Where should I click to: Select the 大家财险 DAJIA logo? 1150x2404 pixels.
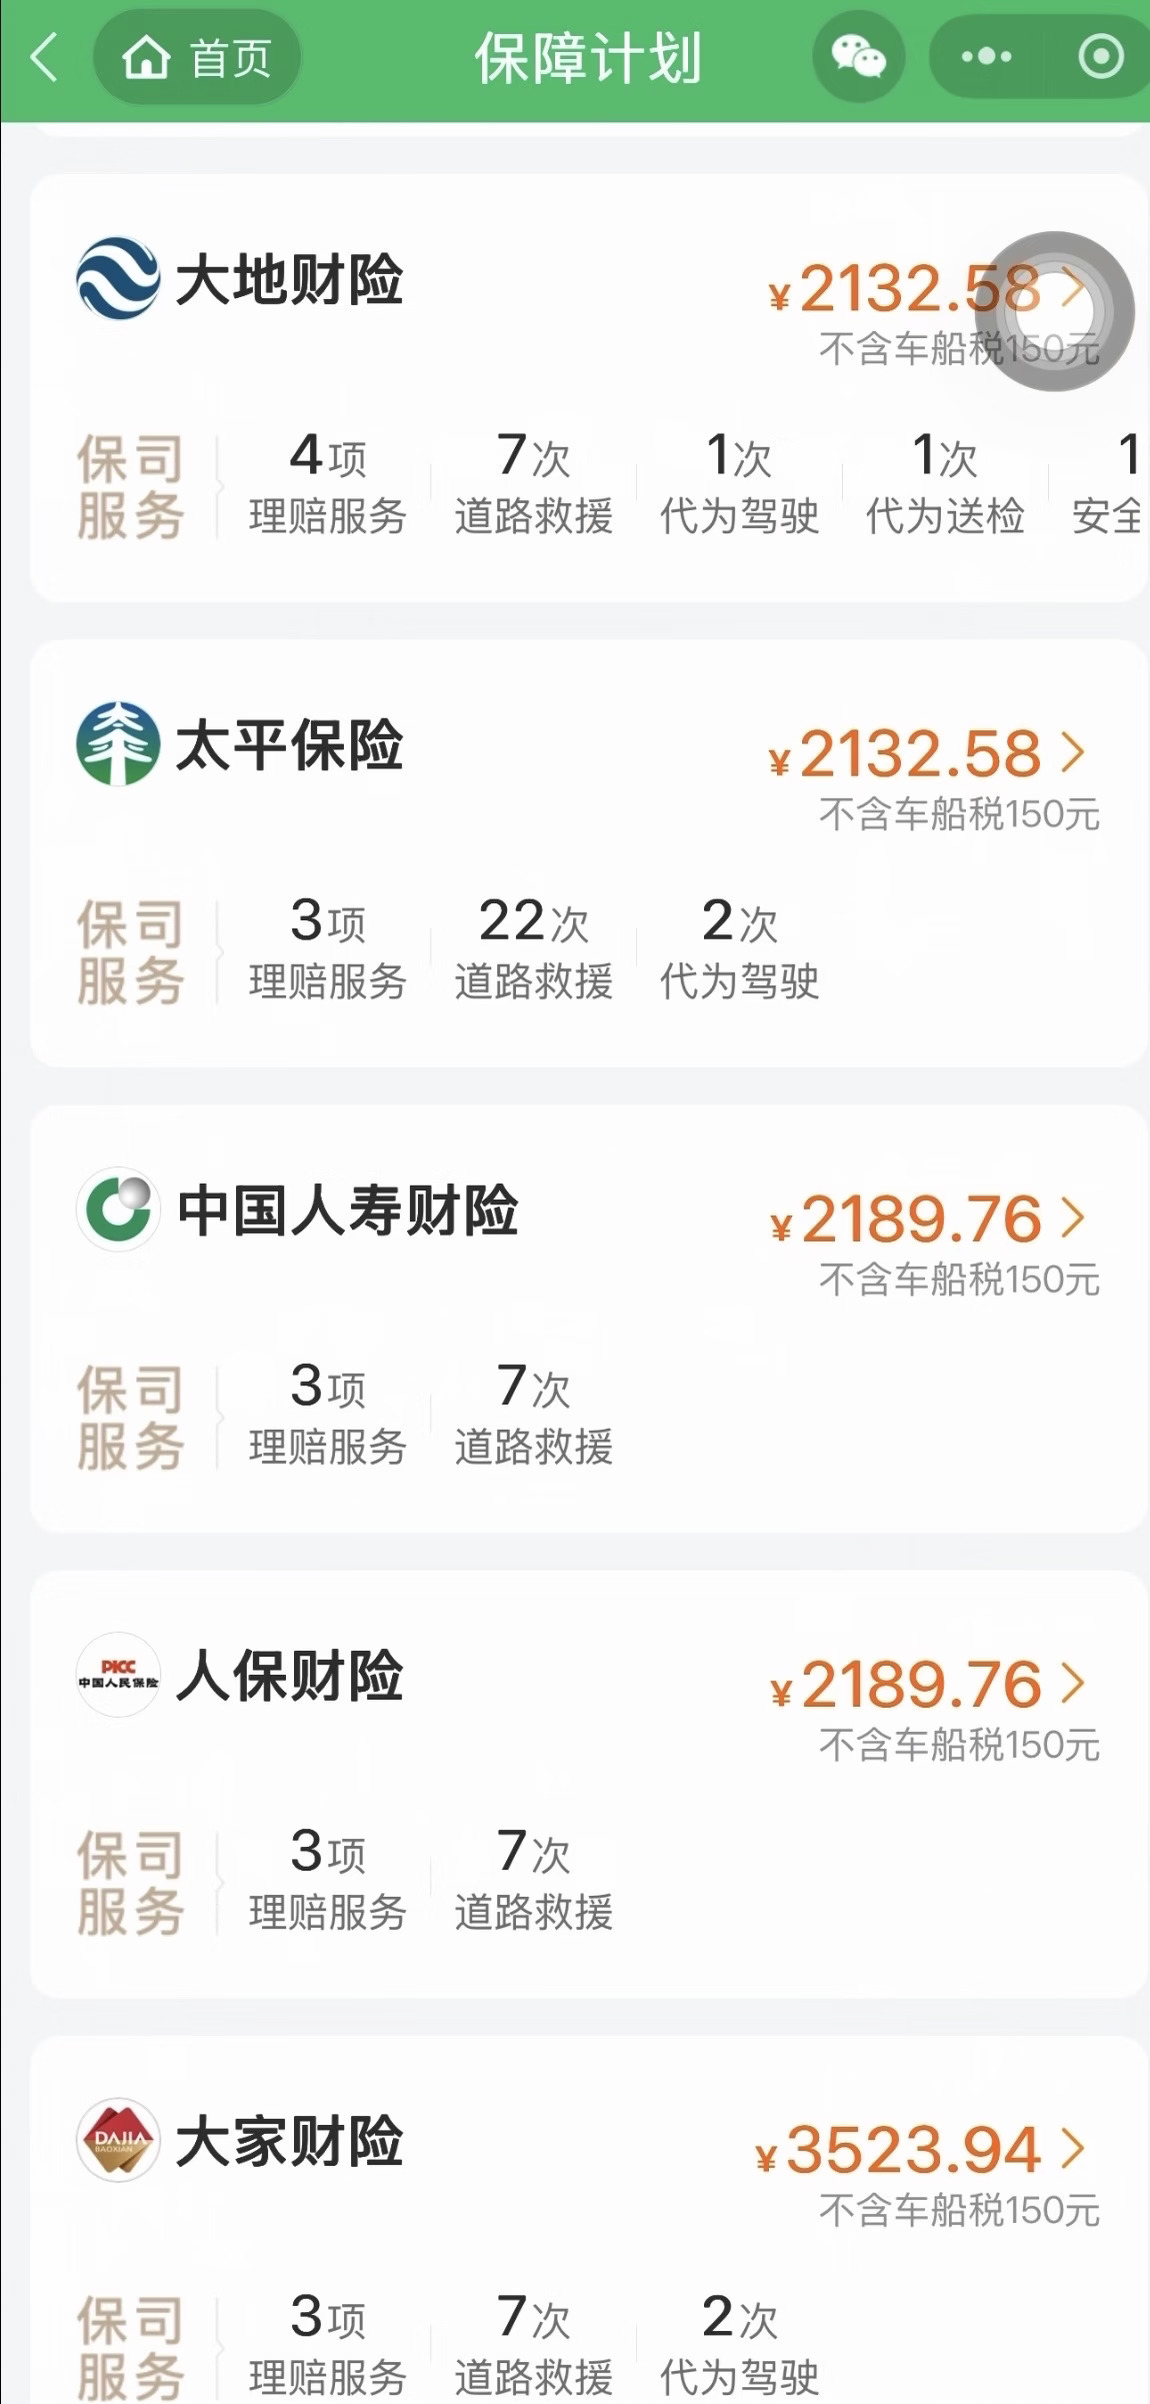click(118, 2140)
